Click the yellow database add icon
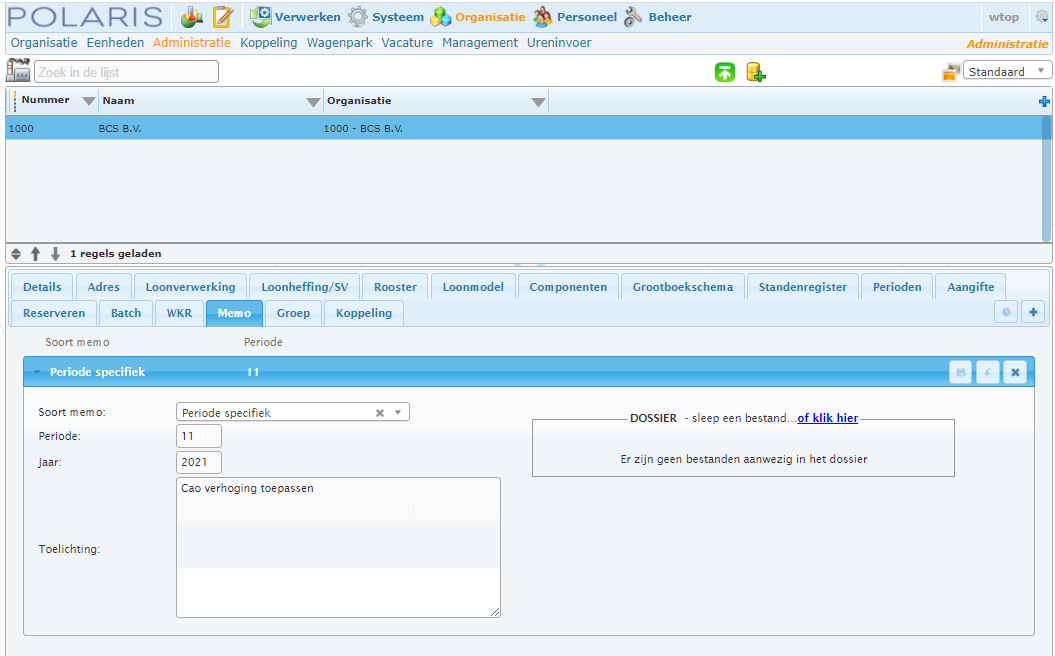 tap(756, 72)
